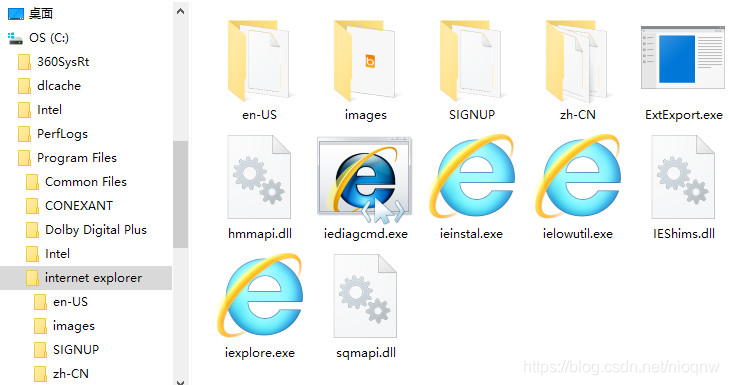729x385 pixels.
Task: Click the IEShims.dll file name label
Action: tap(683, 234)
